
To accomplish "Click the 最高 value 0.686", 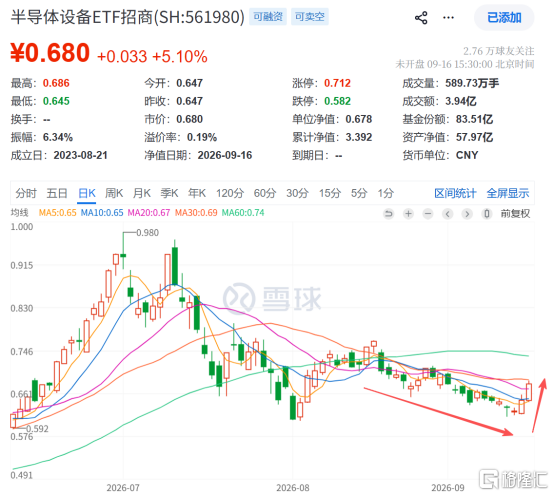I will pyautogui.click(x=56, y=83).
